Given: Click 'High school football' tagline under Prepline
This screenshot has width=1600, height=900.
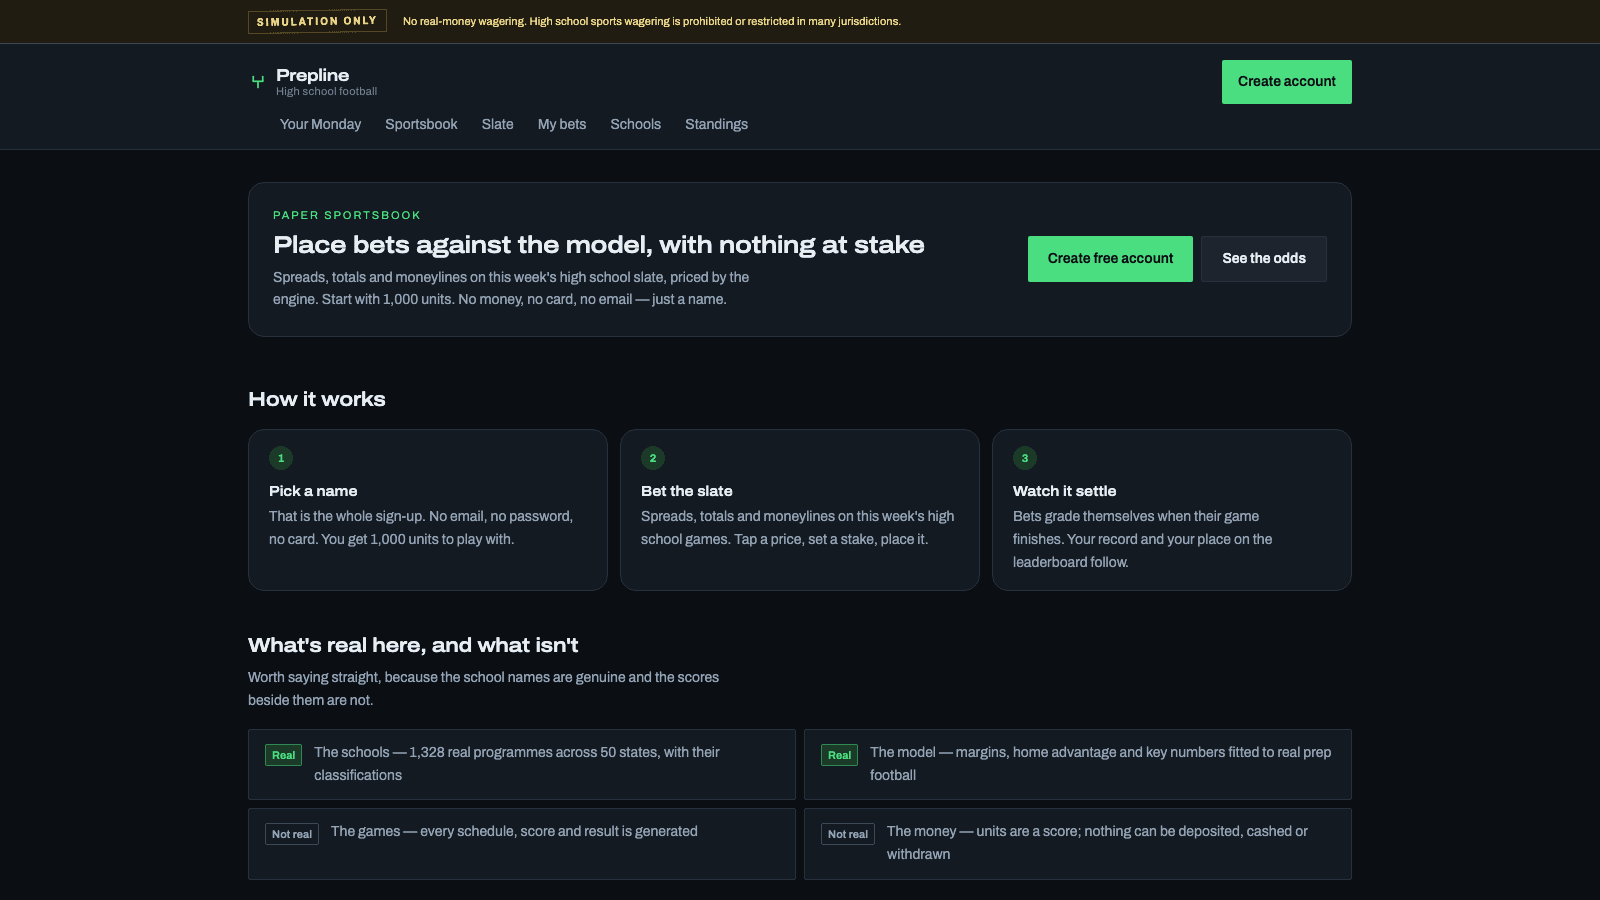Looking at the screenshot, I should click(327, 91).
